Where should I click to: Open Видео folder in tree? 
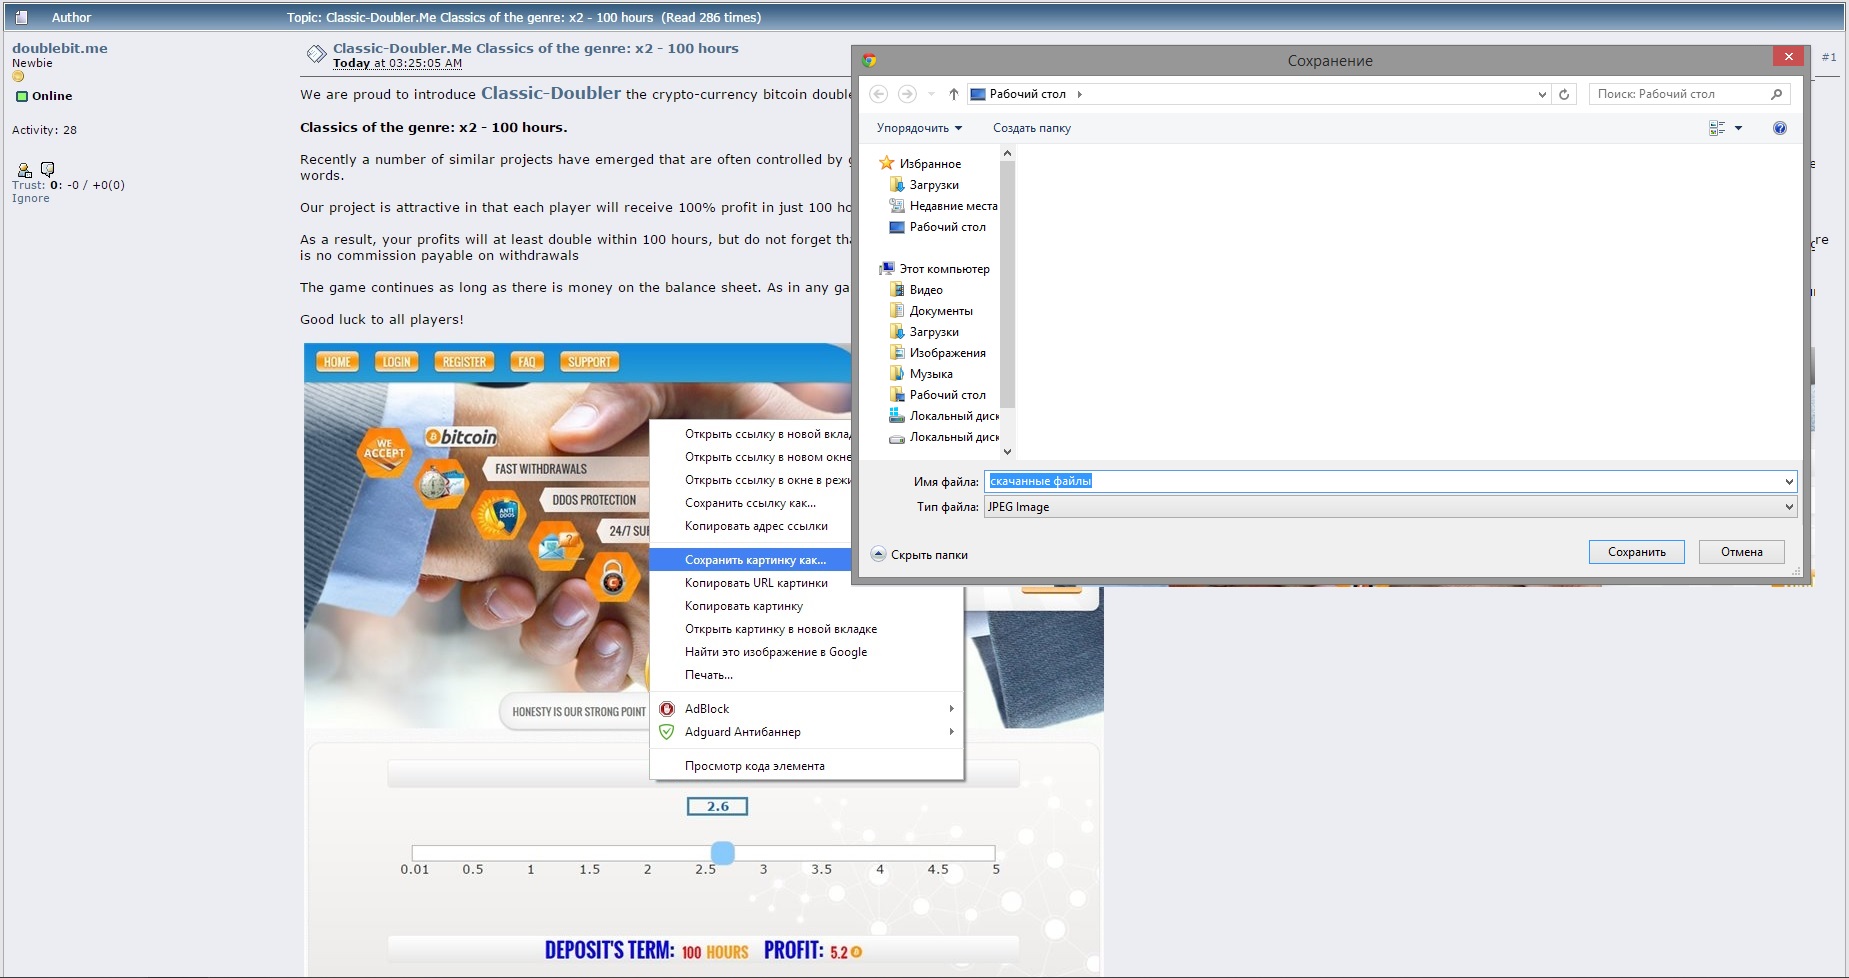(x=916, y=290)
